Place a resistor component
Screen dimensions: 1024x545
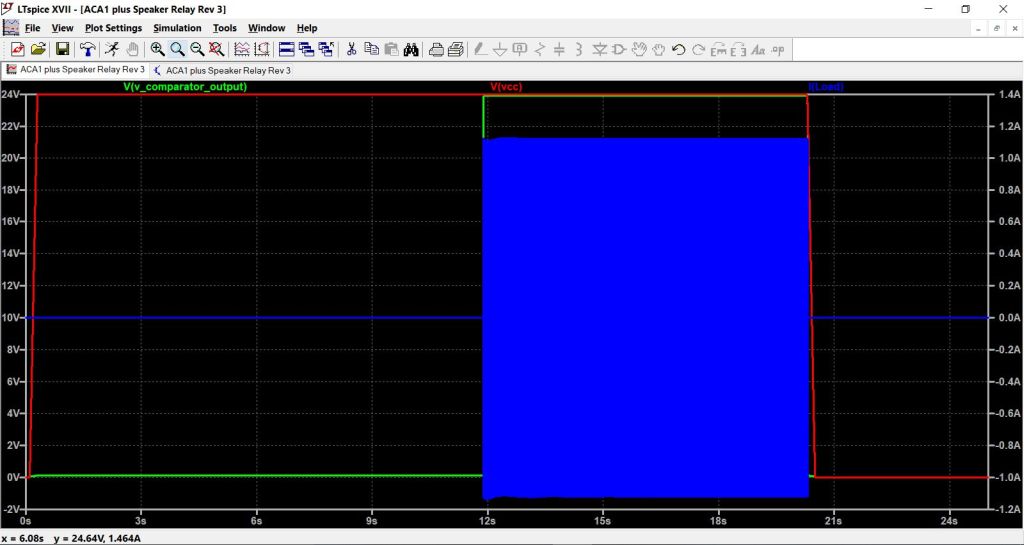click(539, 50)
